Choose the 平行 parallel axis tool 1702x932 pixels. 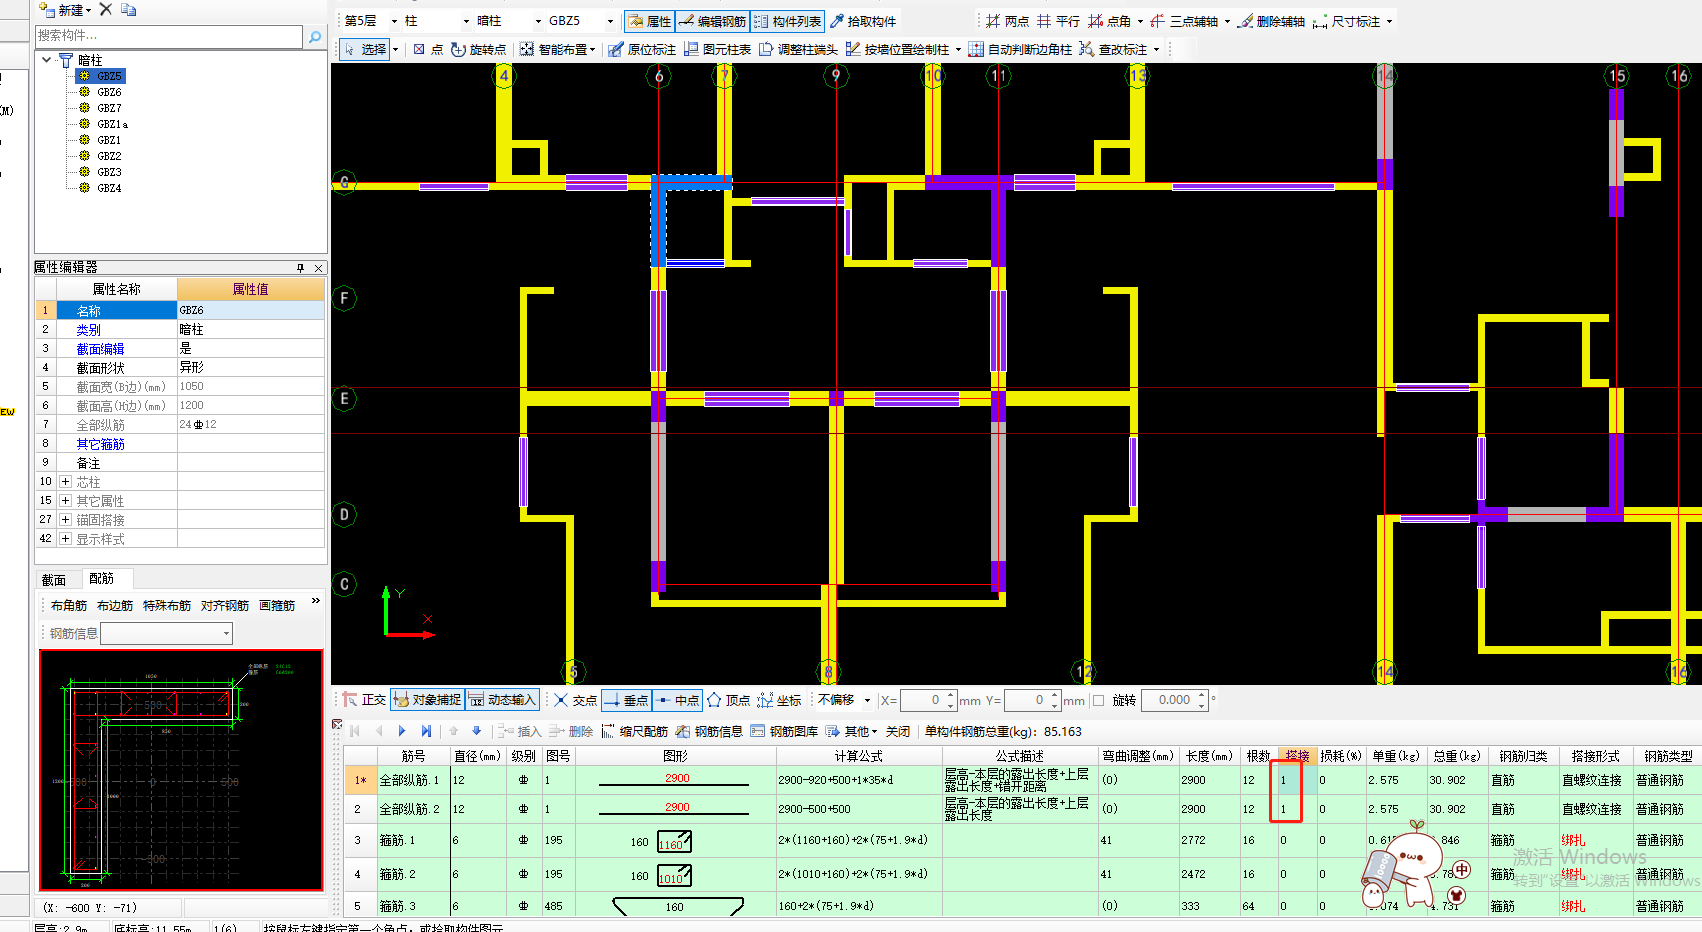pos(1058,21)
